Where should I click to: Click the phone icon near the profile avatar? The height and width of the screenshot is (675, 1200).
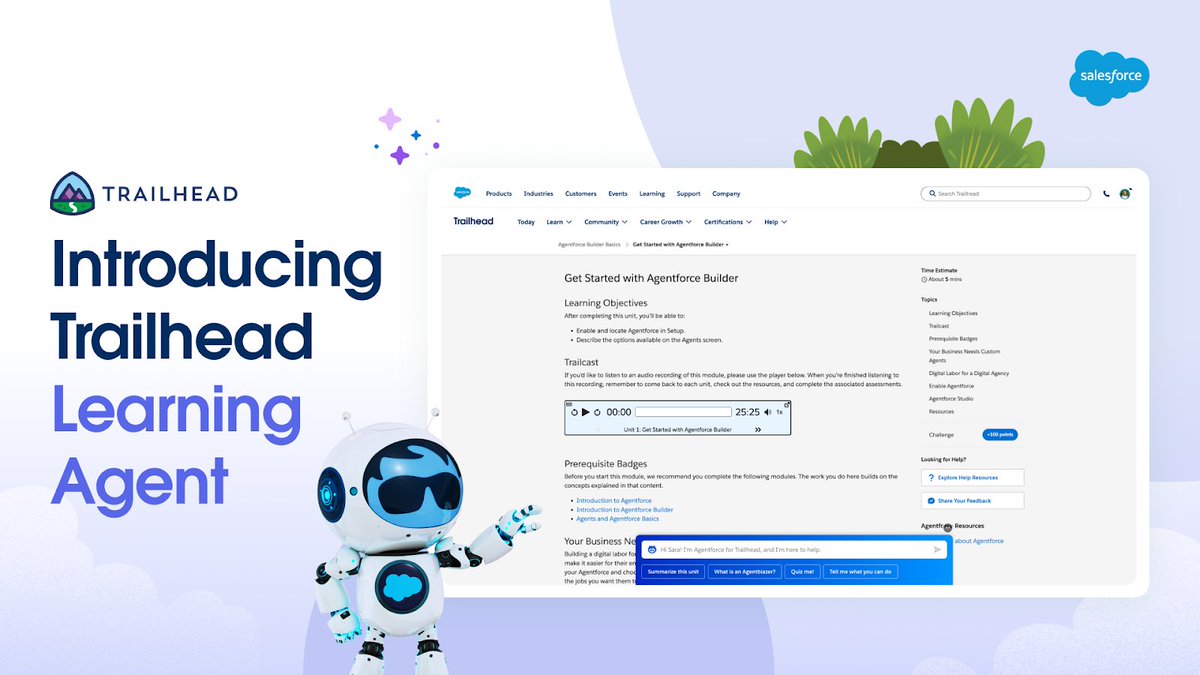[x=1106, y=194]
